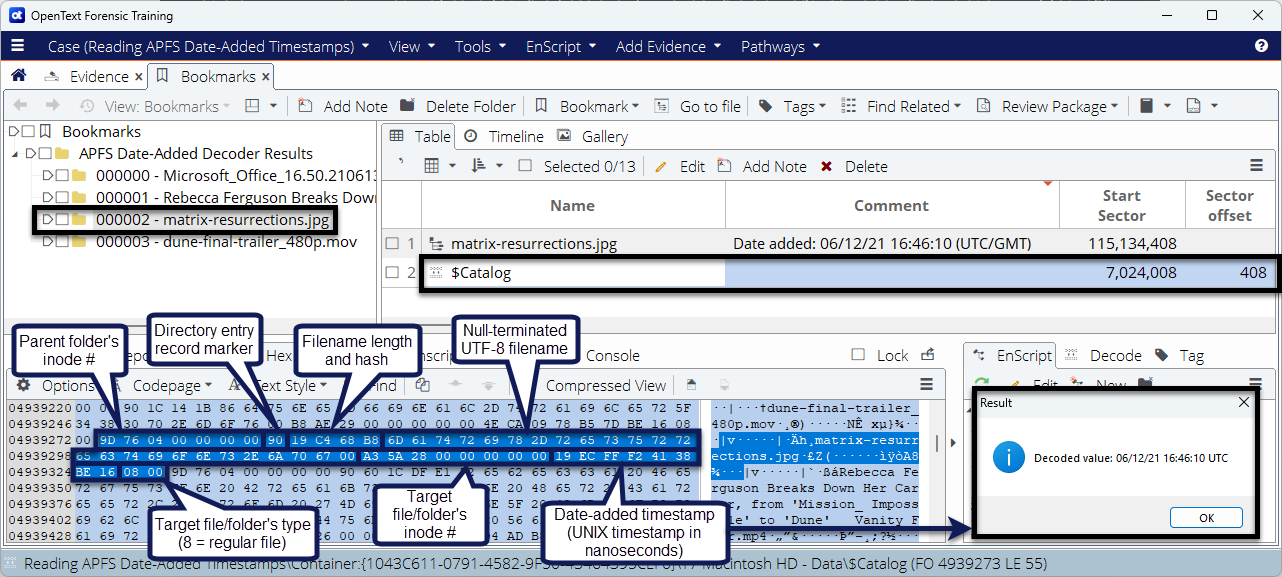
Task: Switch to the Gallery view tab
Action: click(x=592, y=136)
